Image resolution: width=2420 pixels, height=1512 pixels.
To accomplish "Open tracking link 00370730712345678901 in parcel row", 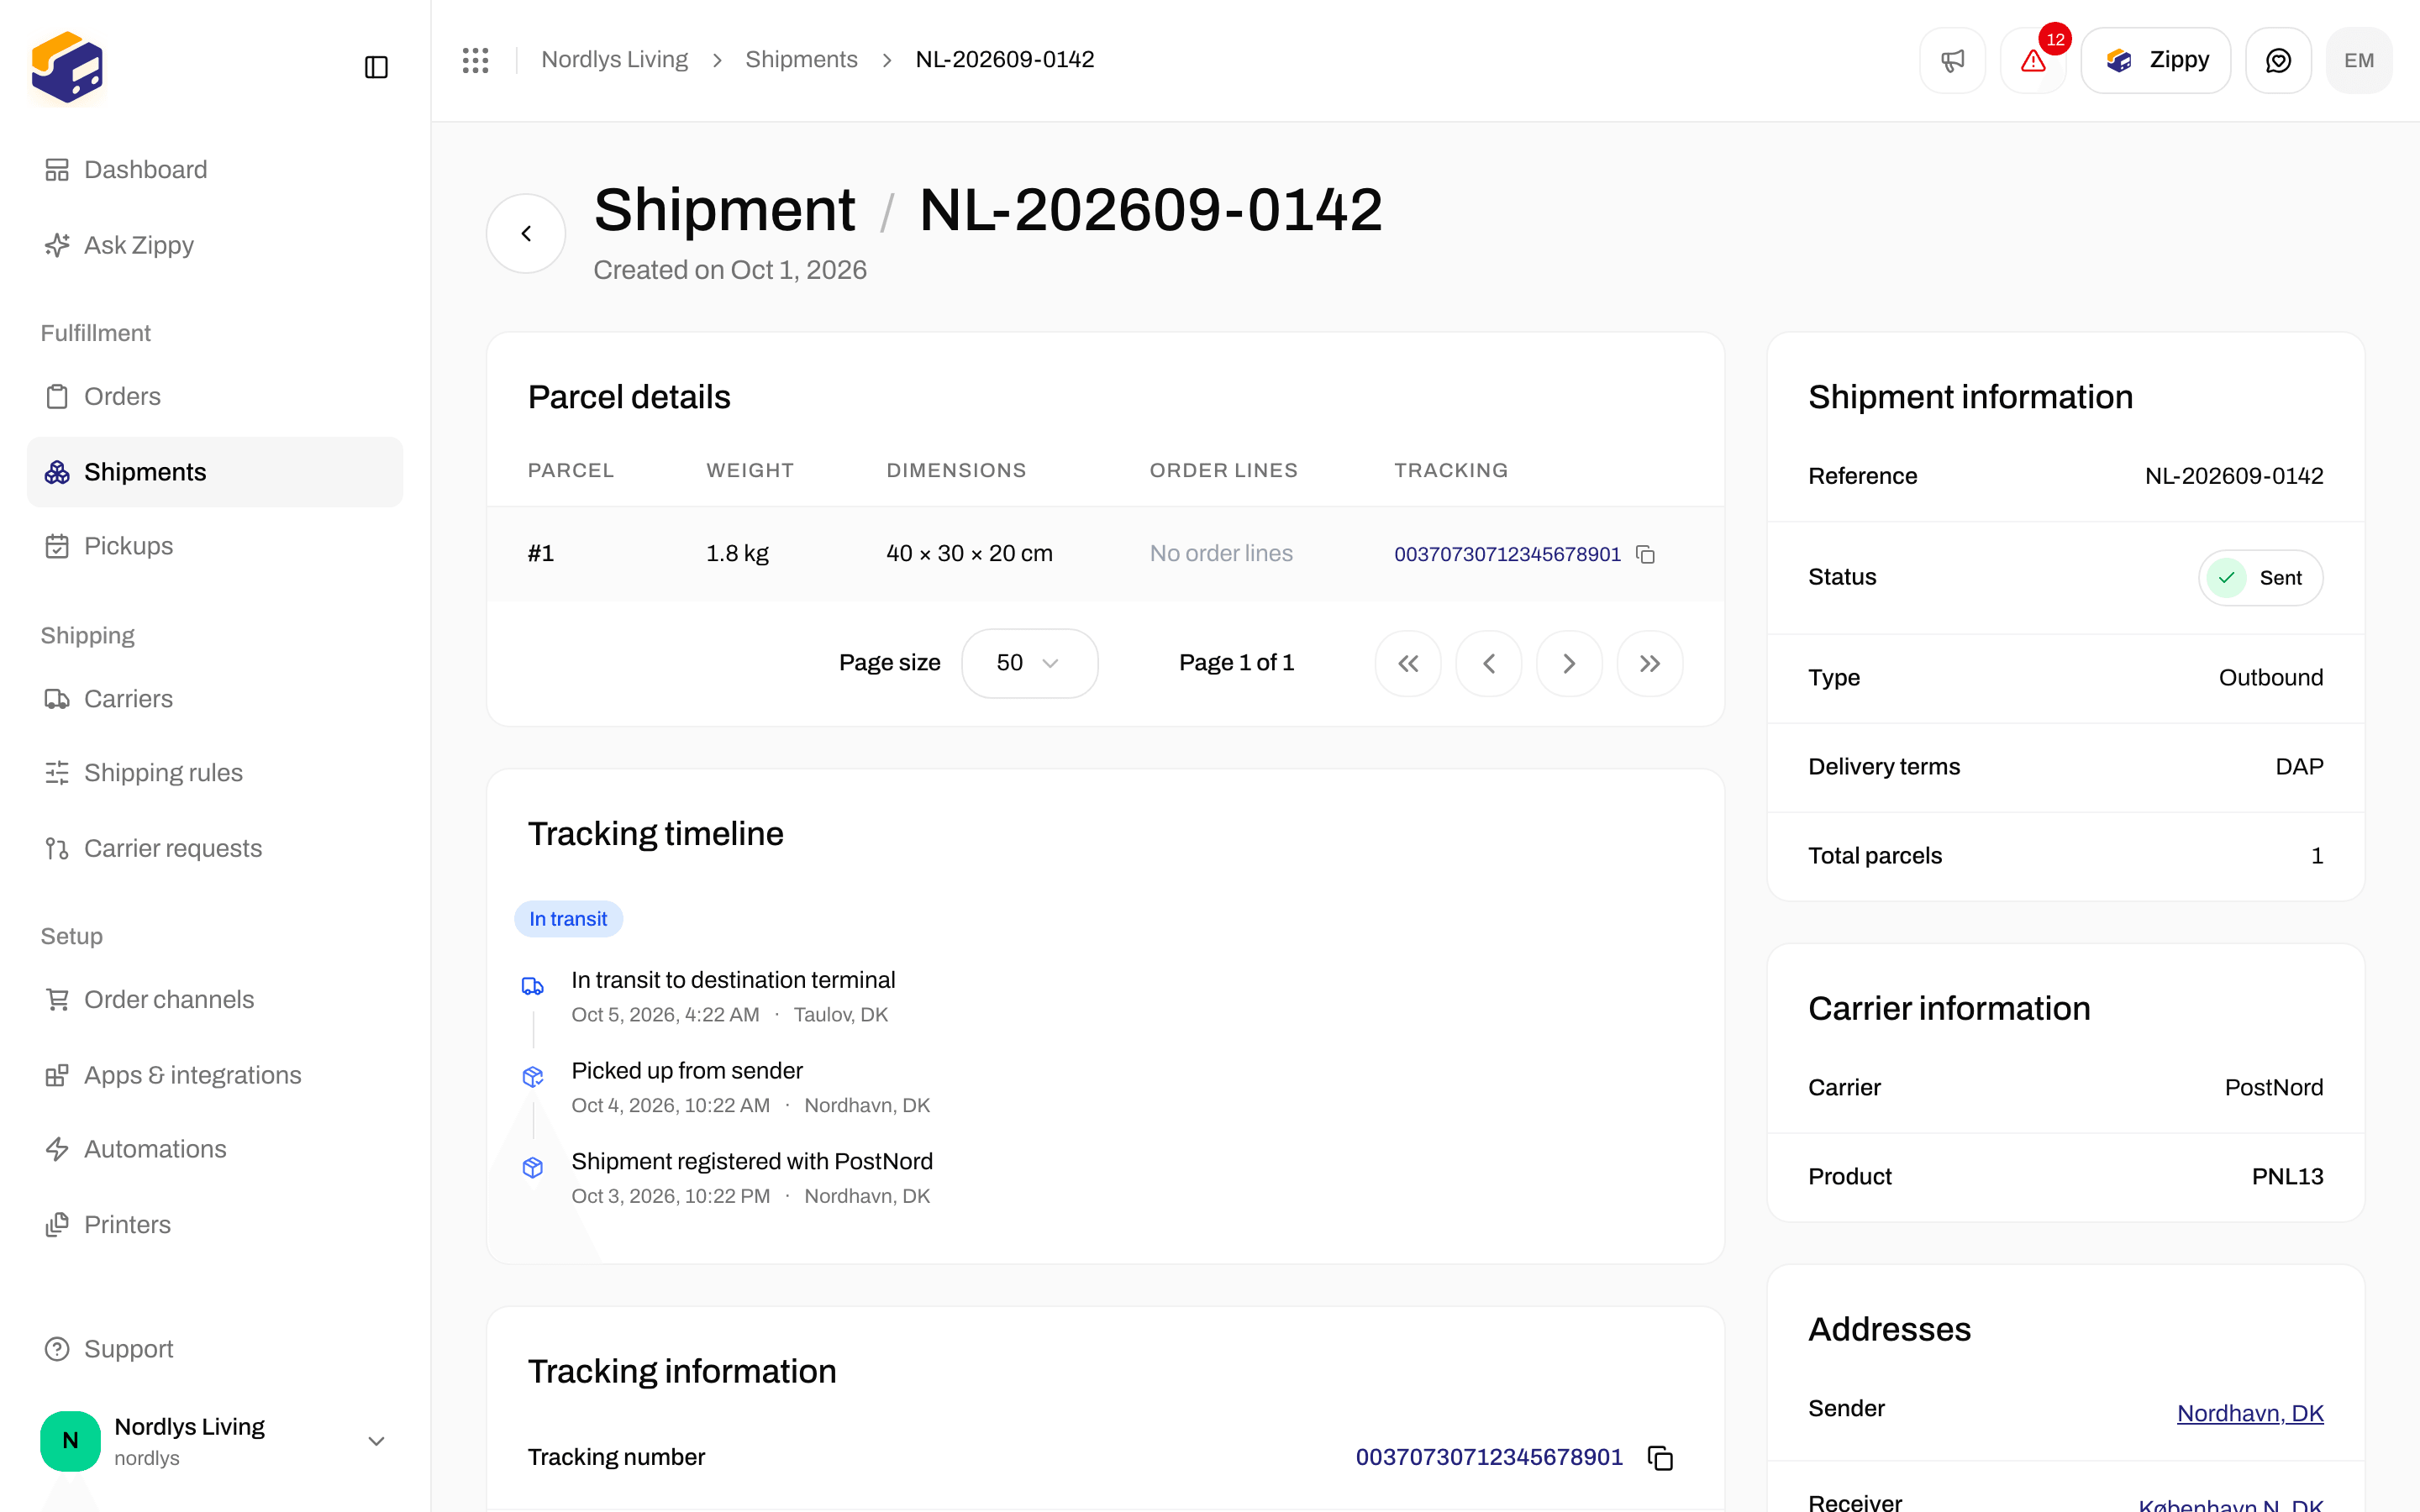I will click(1507, 554).
